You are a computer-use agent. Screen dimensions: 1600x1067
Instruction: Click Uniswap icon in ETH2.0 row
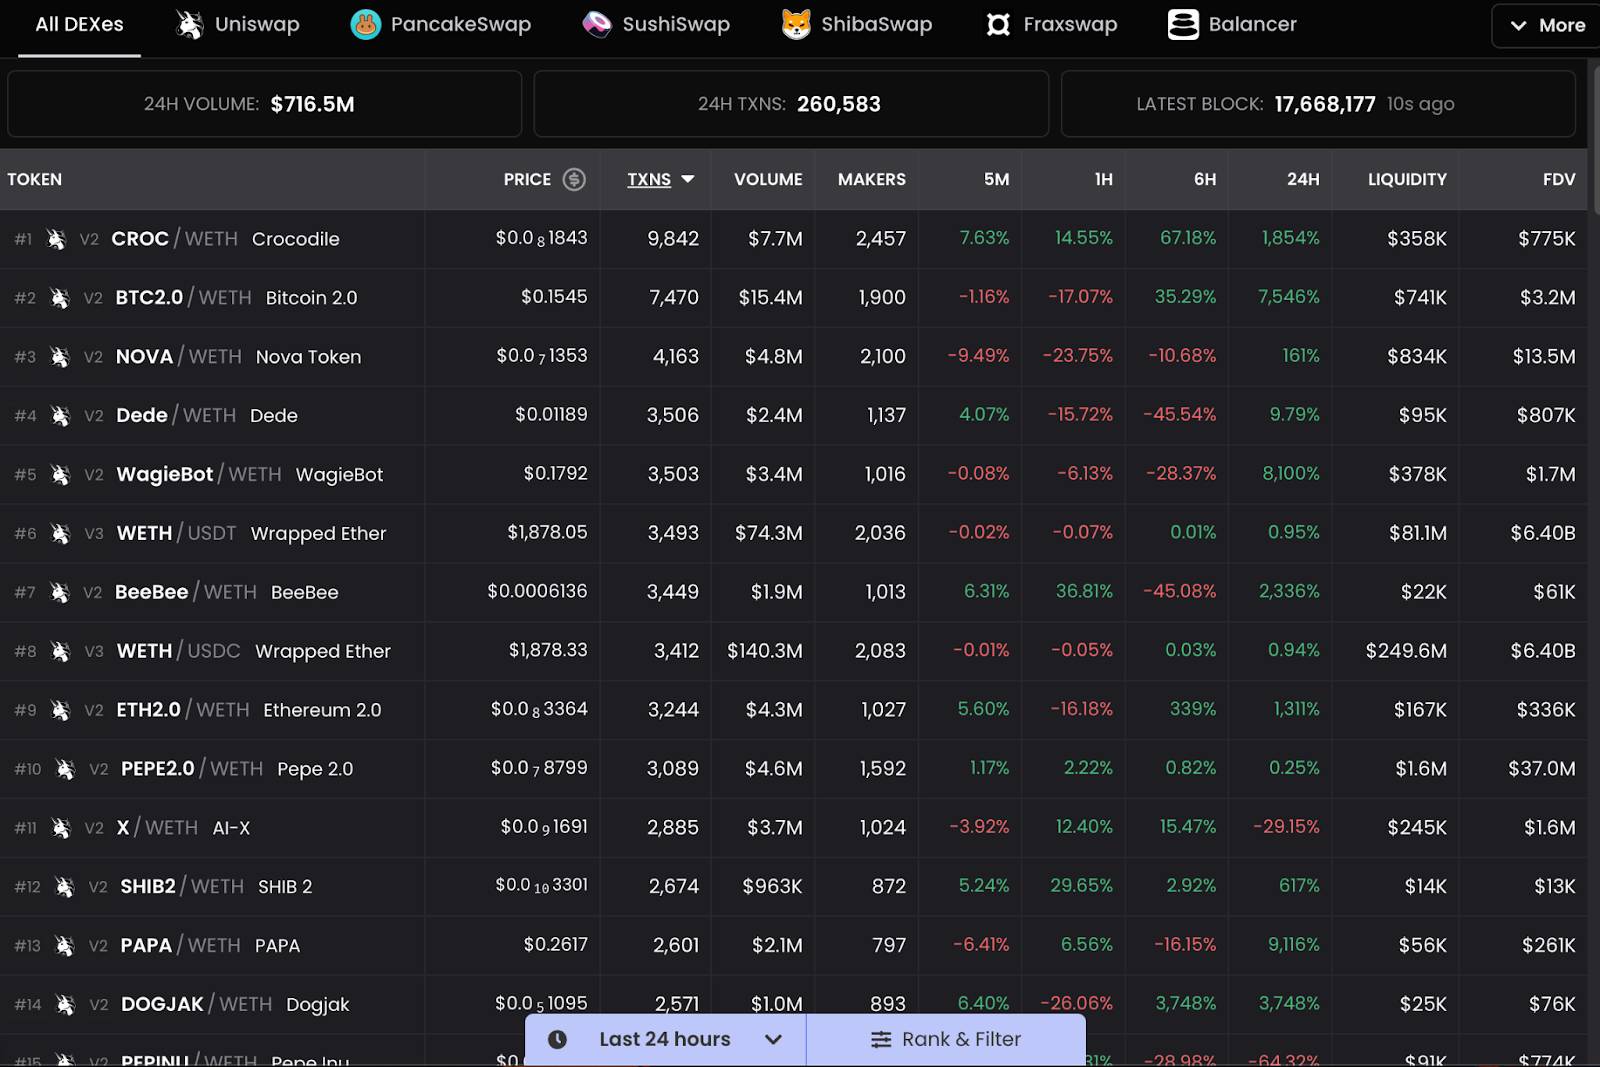click(60, 711)
